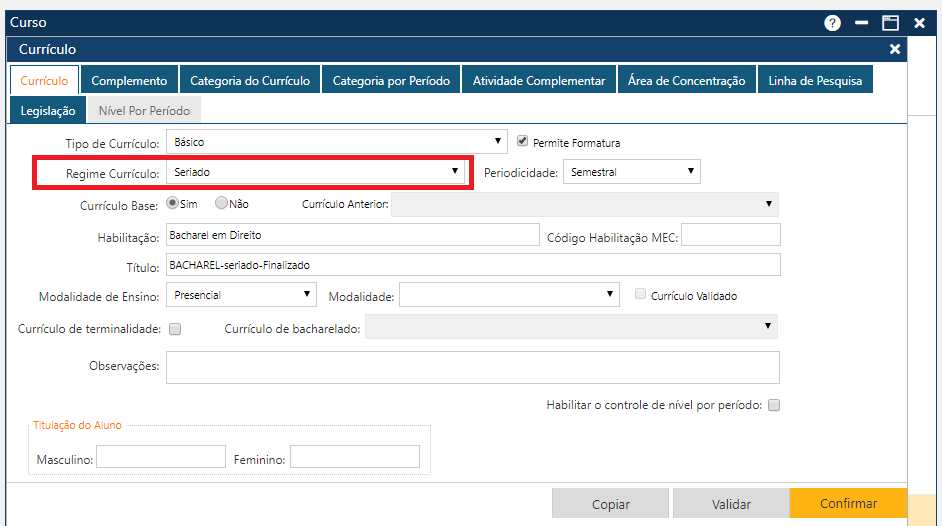Toggle the Permite Formatura checkbox
The height and width of the screenshot is (526, 942).
523,141
